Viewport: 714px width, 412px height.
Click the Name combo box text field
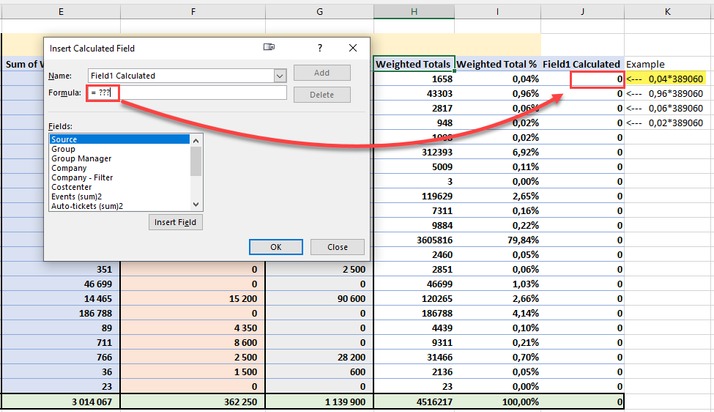coord(181,76)
